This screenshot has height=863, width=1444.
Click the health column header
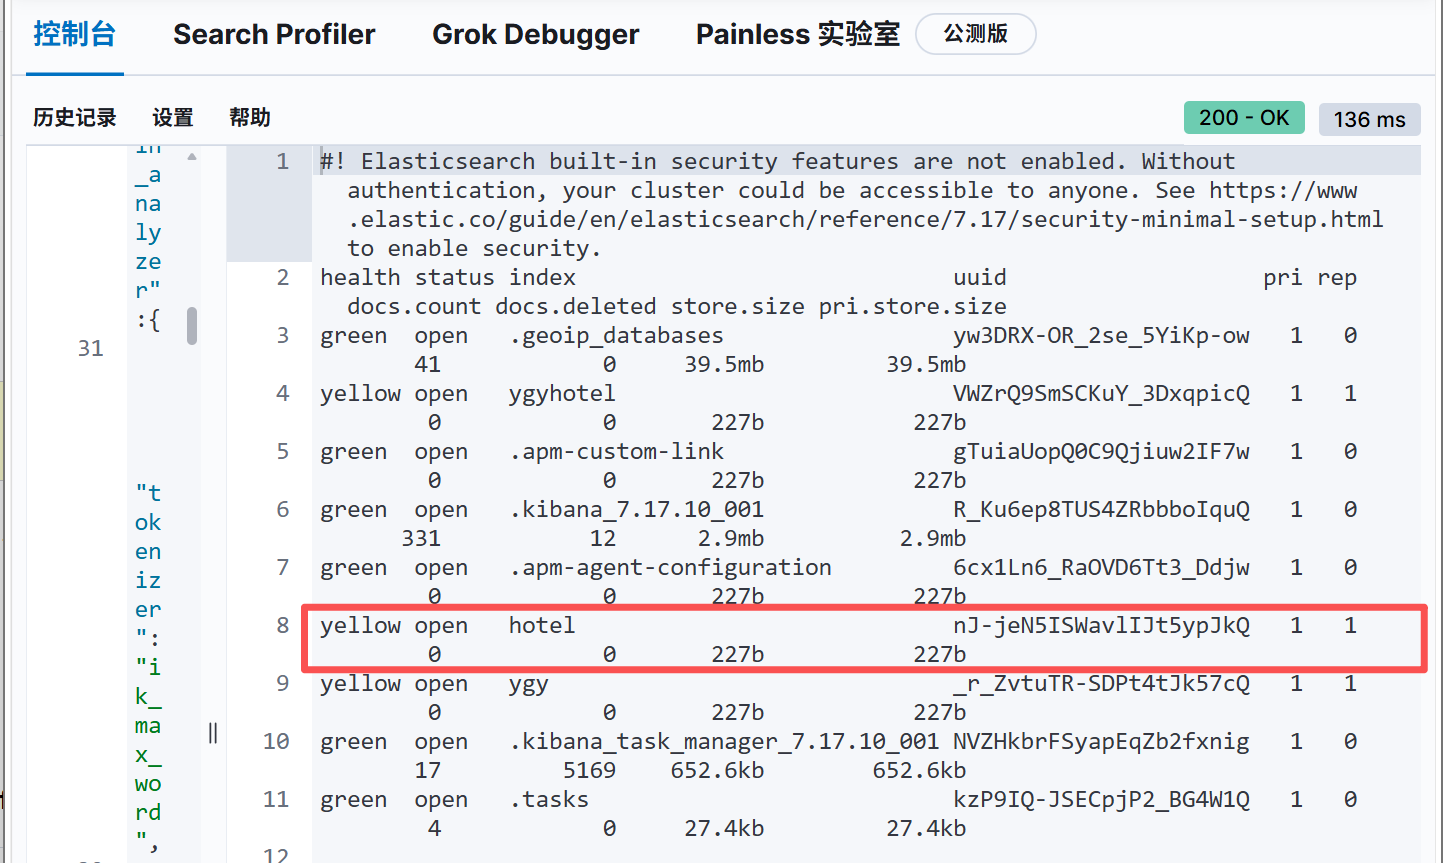pos(360,277)
